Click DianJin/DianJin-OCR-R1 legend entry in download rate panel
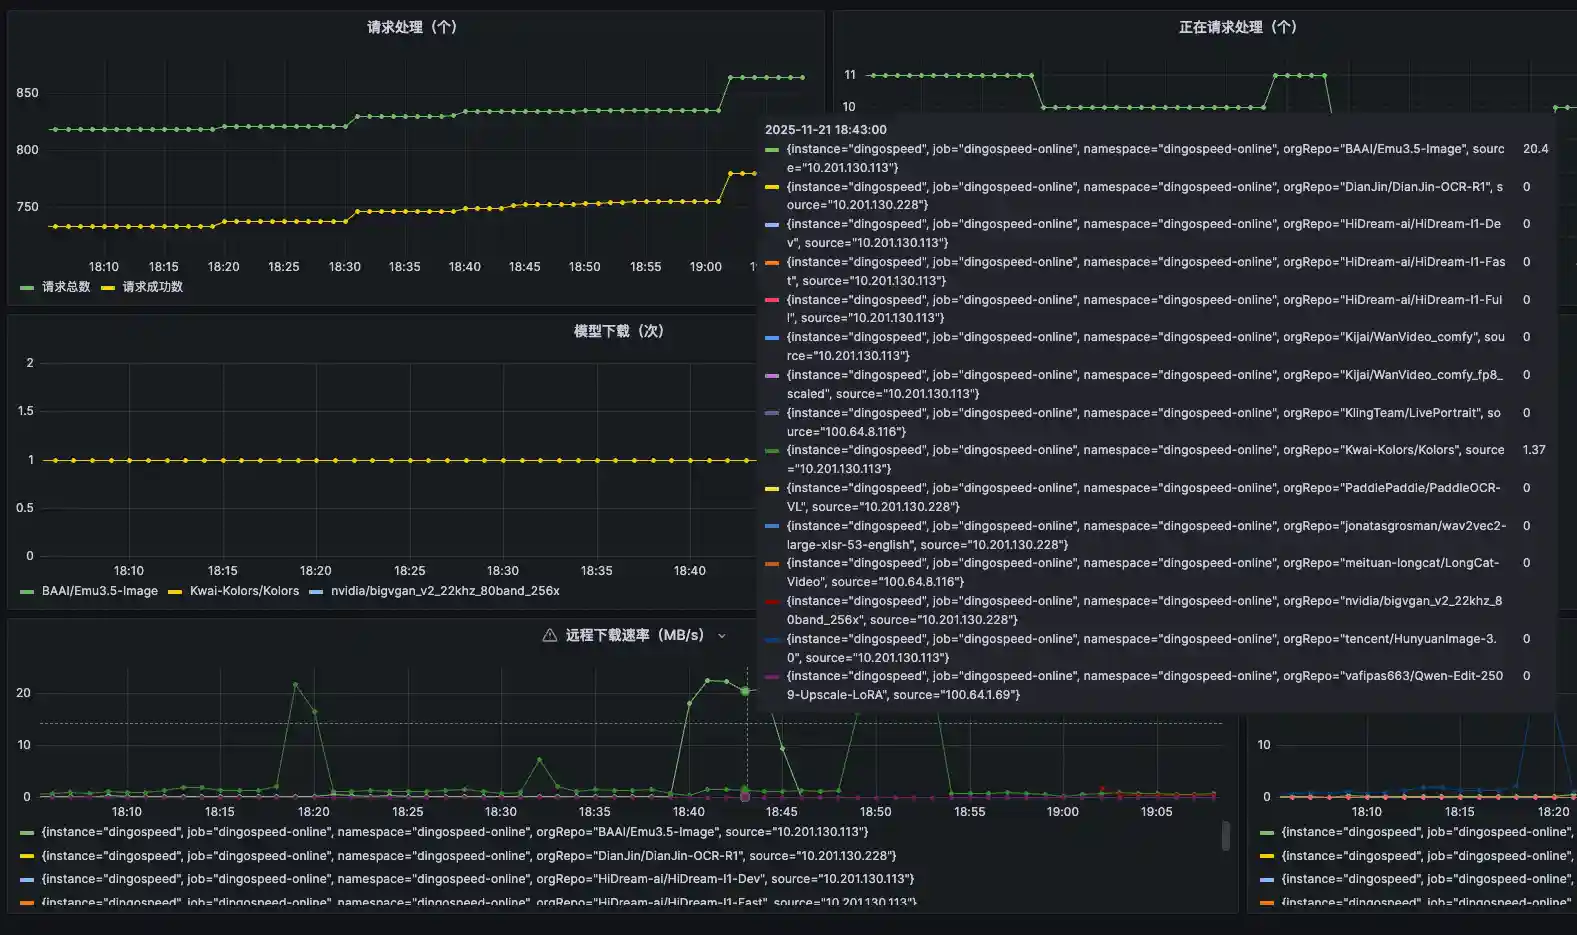The height and width of the screenshot is (935, 1577). tap(468, 856)
